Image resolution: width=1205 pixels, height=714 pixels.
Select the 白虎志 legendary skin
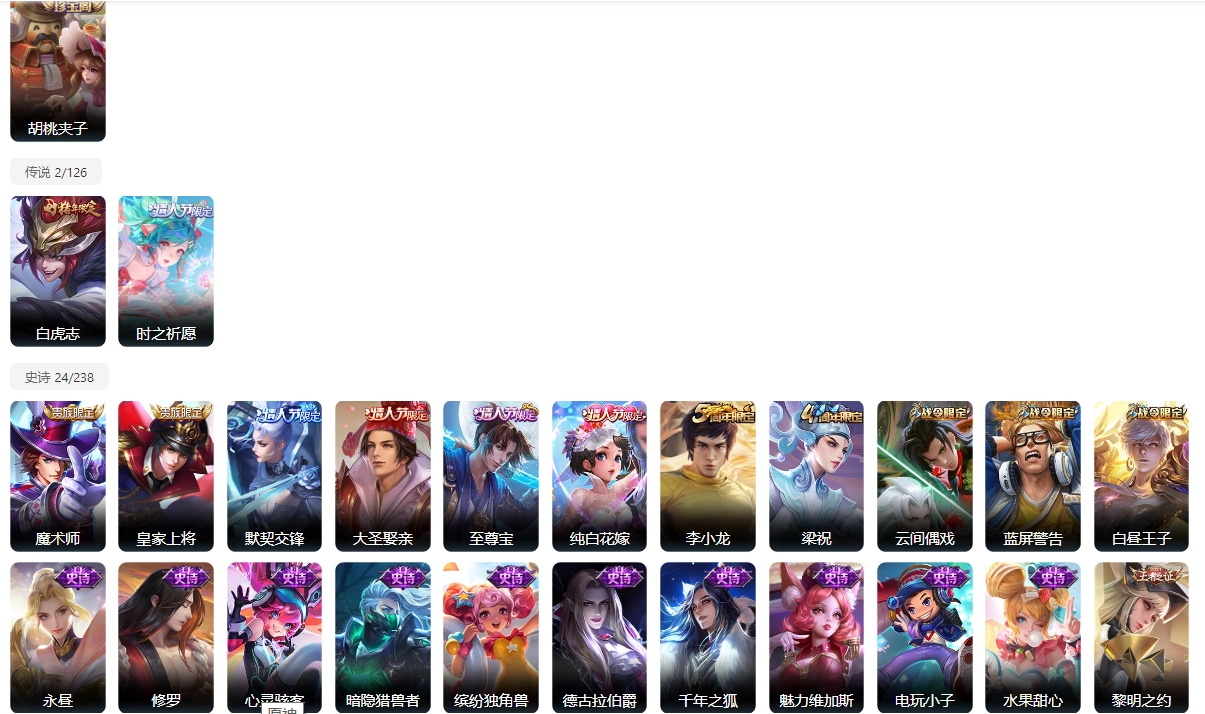[58, 271]
